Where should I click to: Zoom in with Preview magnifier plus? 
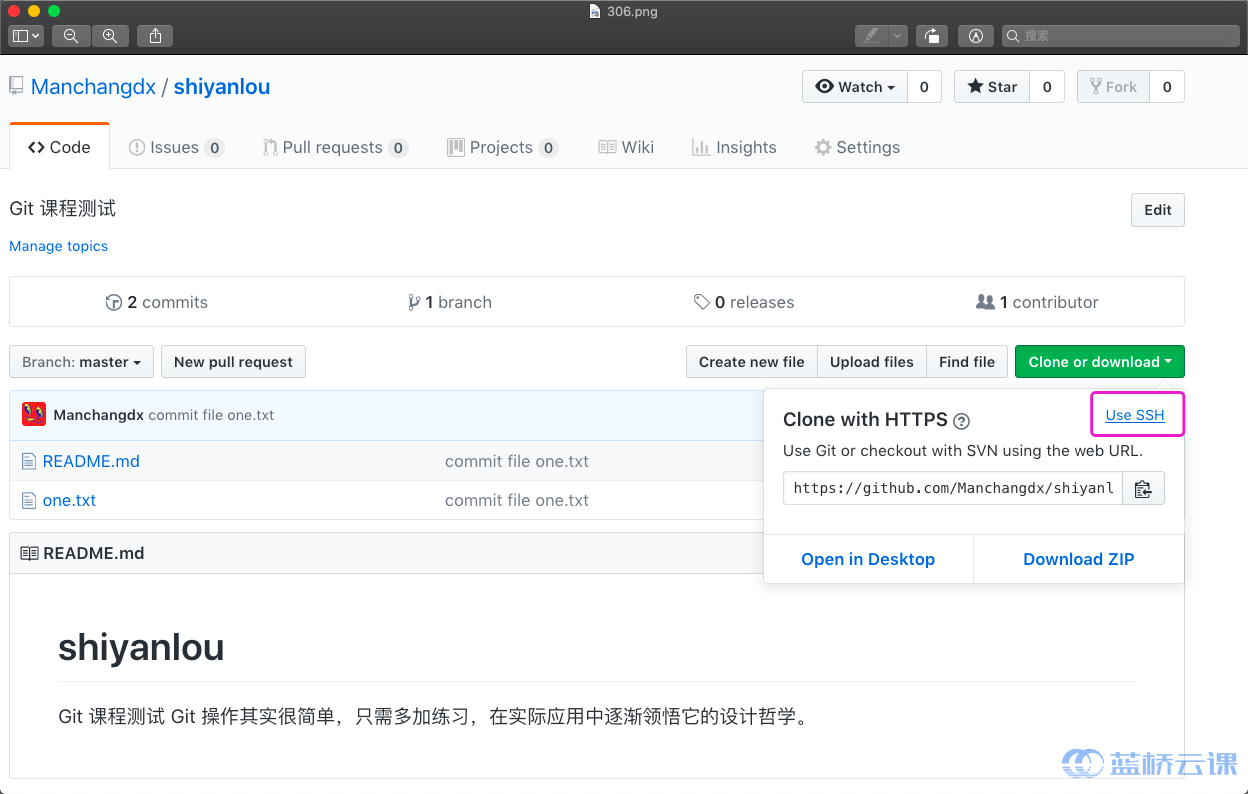(110, 36)
